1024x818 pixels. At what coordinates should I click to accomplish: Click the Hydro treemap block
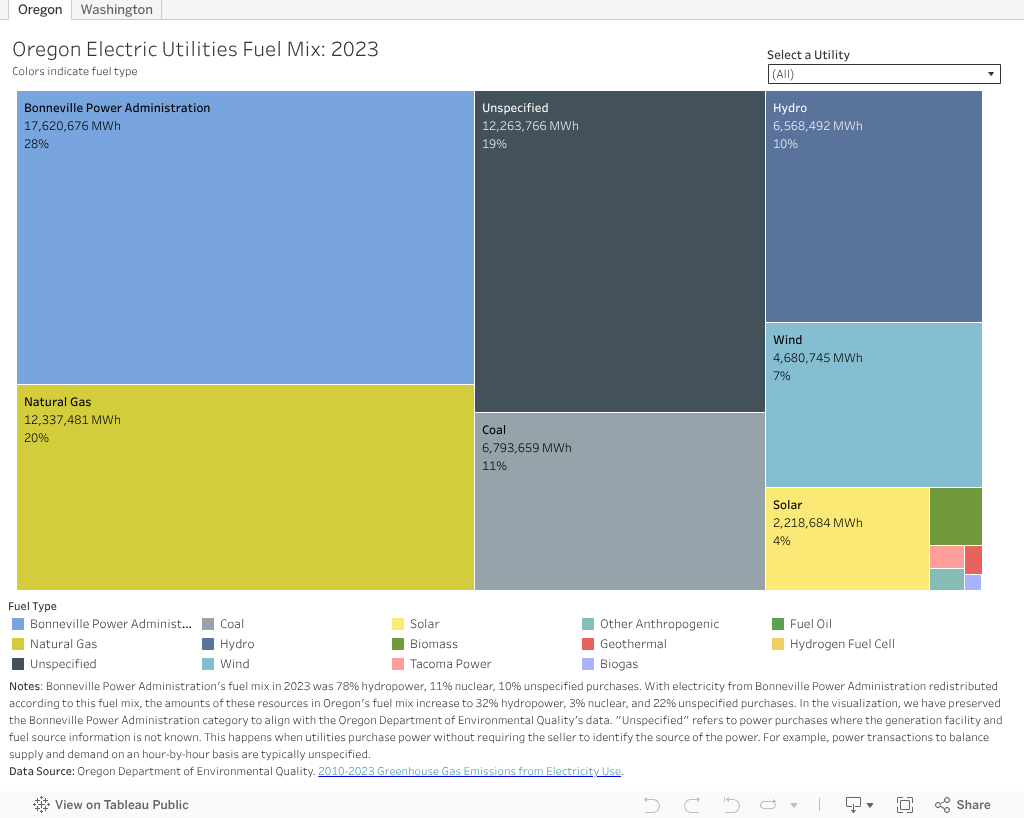click(x=874, y=206)
